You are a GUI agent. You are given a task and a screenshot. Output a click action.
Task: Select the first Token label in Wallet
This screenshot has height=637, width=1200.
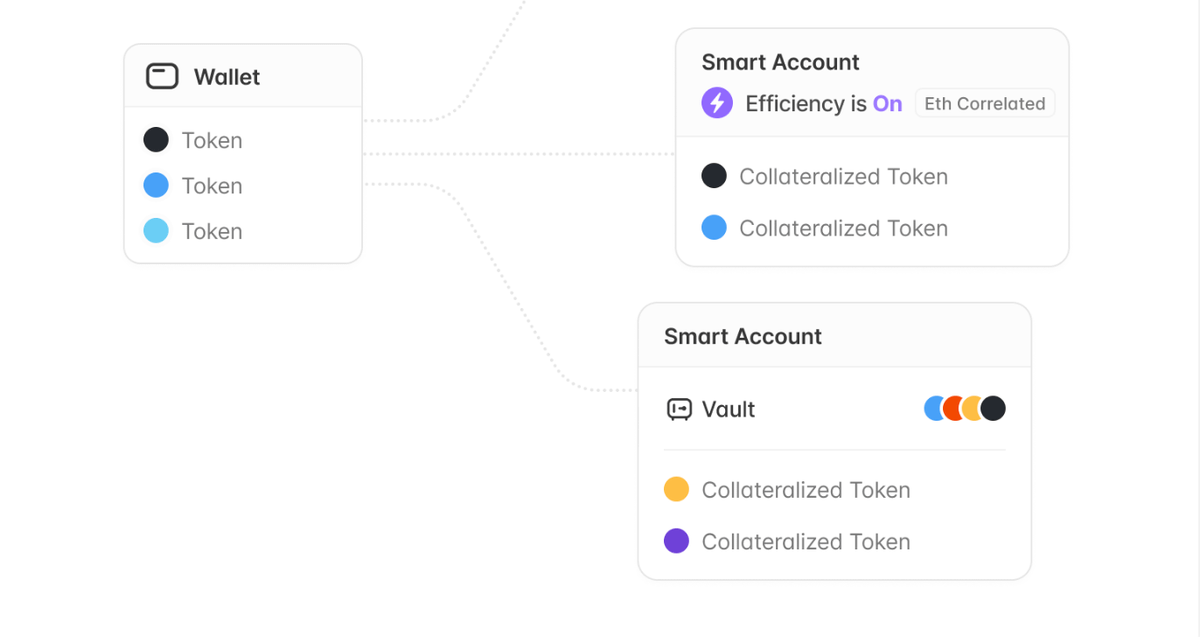[212, 140]
